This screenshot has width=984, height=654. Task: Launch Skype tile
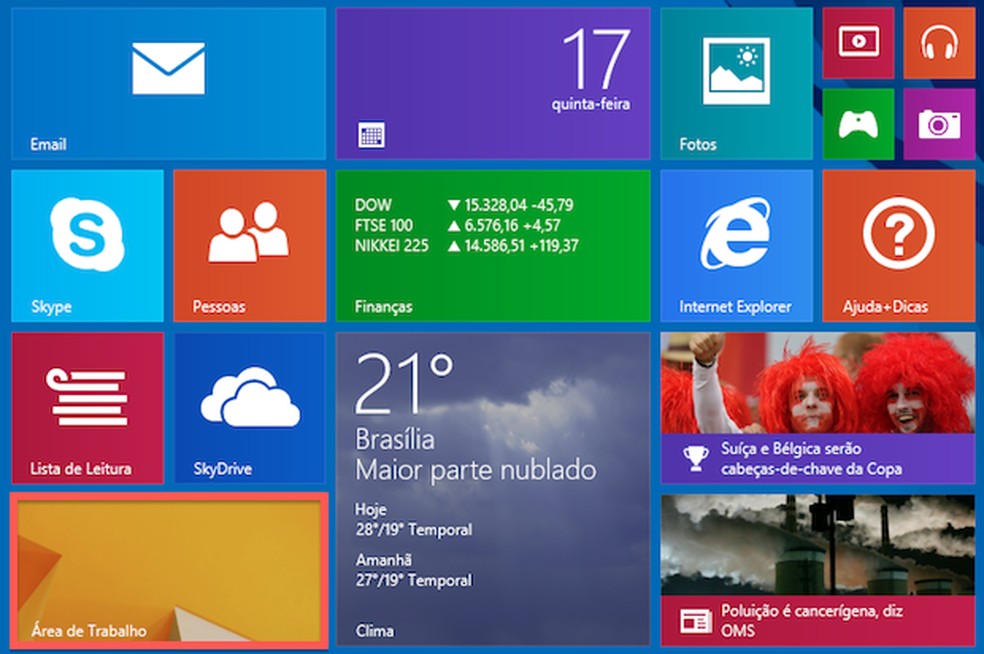[87, 245]
